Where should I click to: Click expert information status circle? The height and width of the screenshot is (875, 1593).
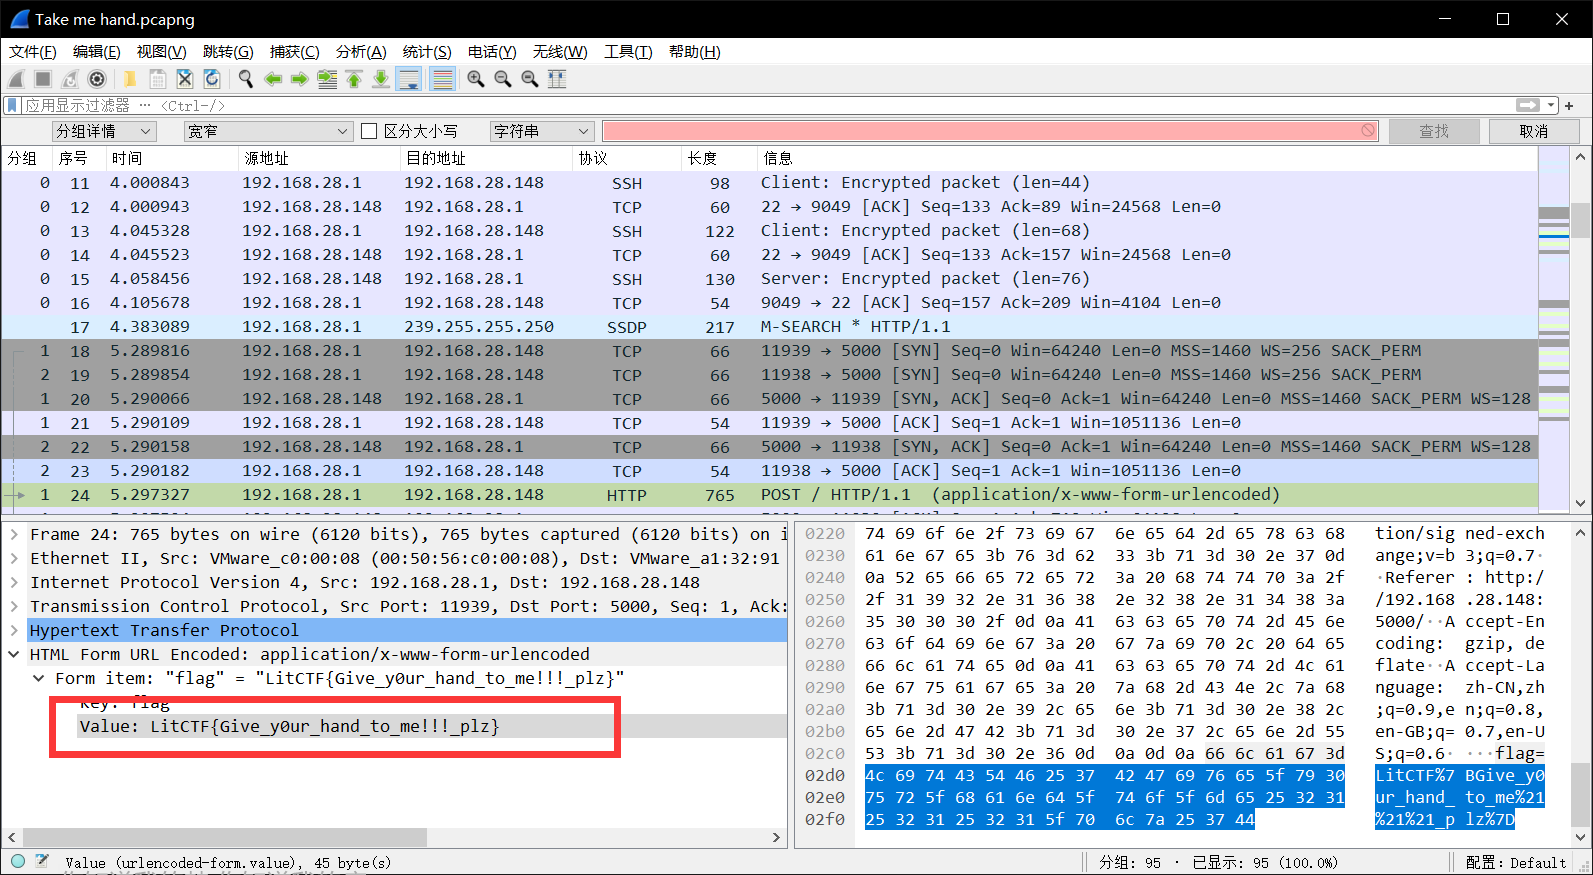click(x=18, y=861)
